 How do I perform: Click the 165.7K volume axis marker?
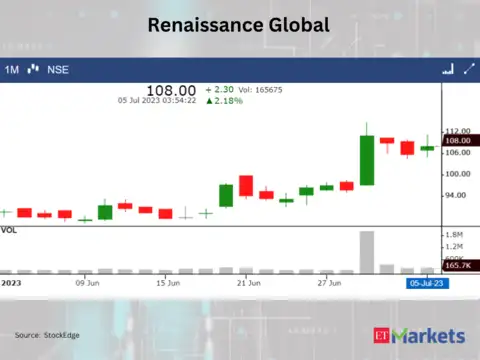(461, 265)
